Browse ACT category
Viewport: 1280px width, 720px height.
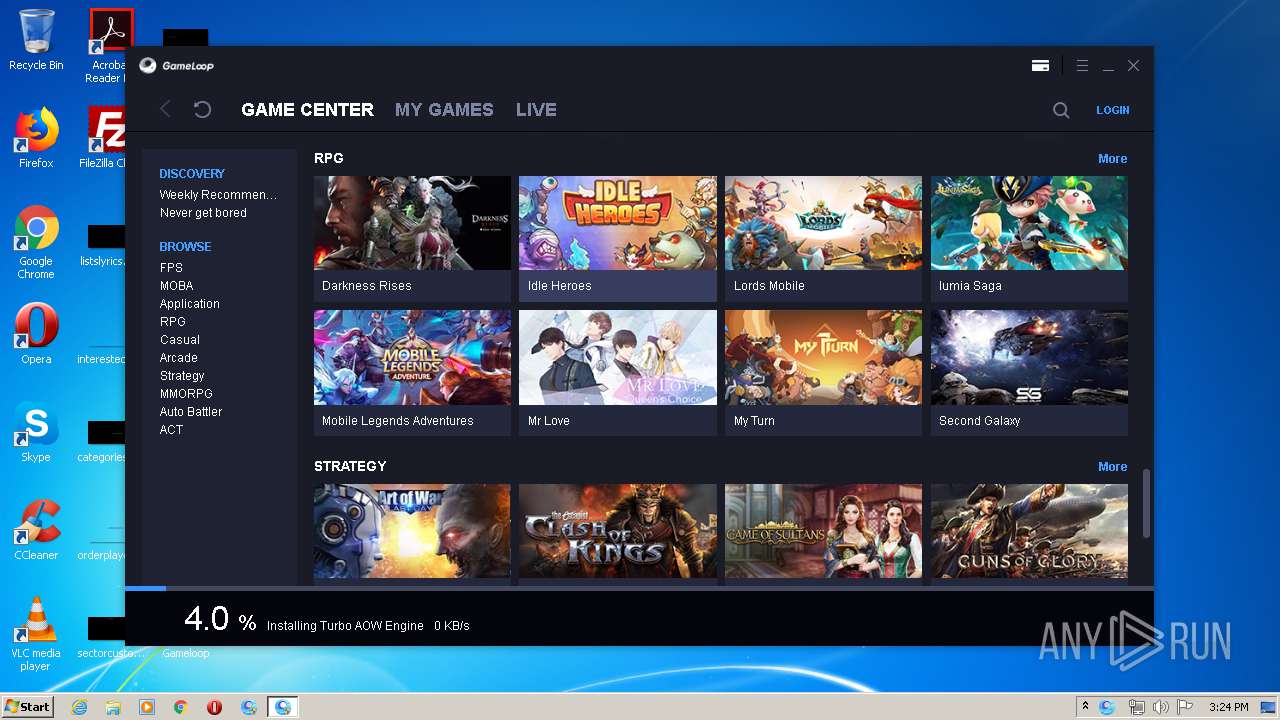pos(171,430)
